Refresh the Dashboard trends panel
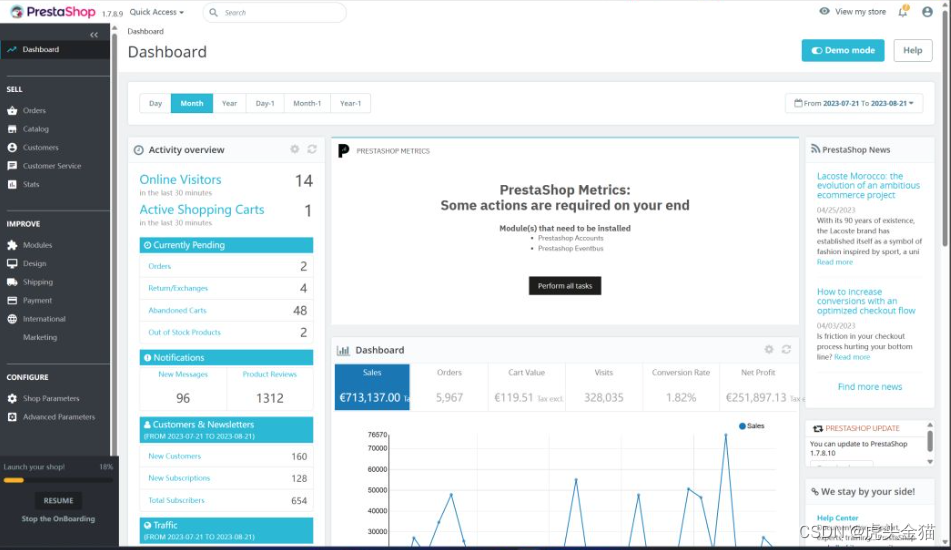Screen dimensions: 951x550 click(787, 349)
